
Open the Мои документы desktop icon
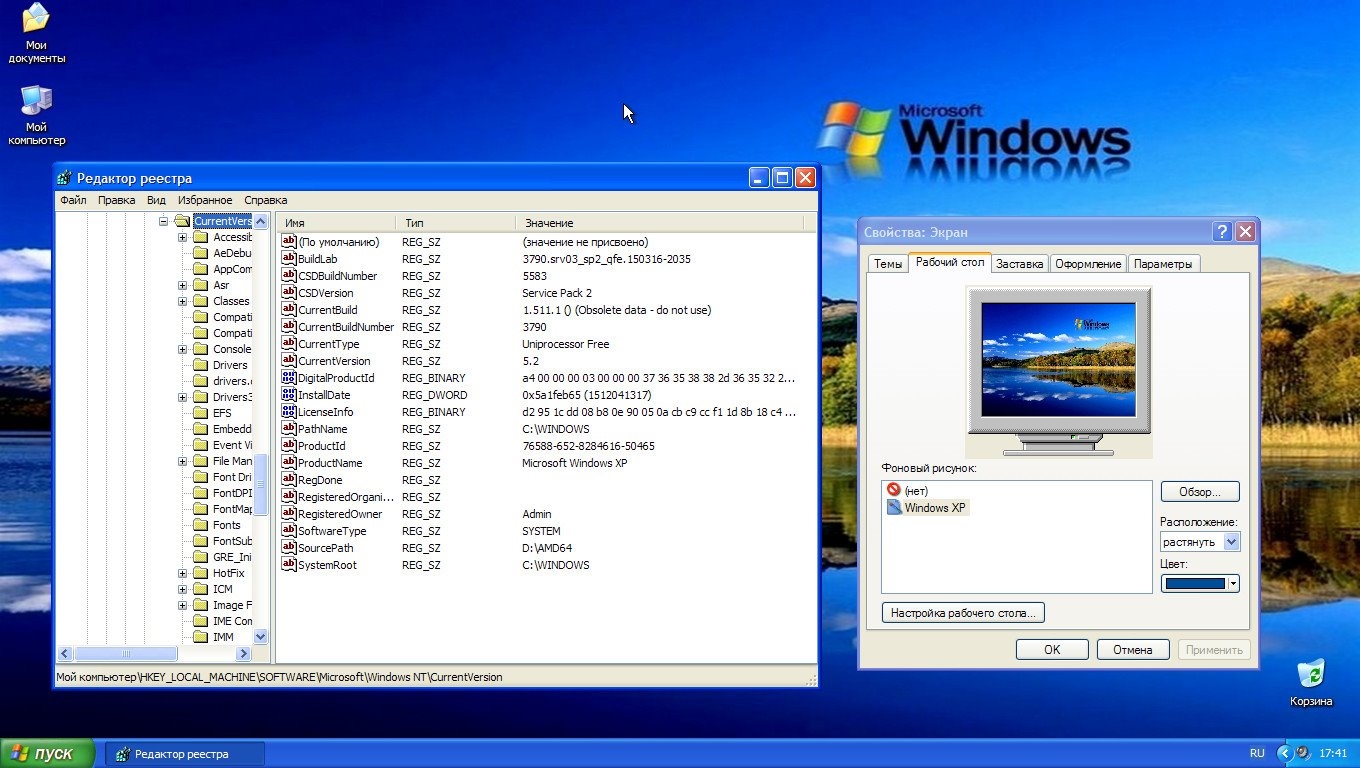pyautogui.click(x=36, y=19)
